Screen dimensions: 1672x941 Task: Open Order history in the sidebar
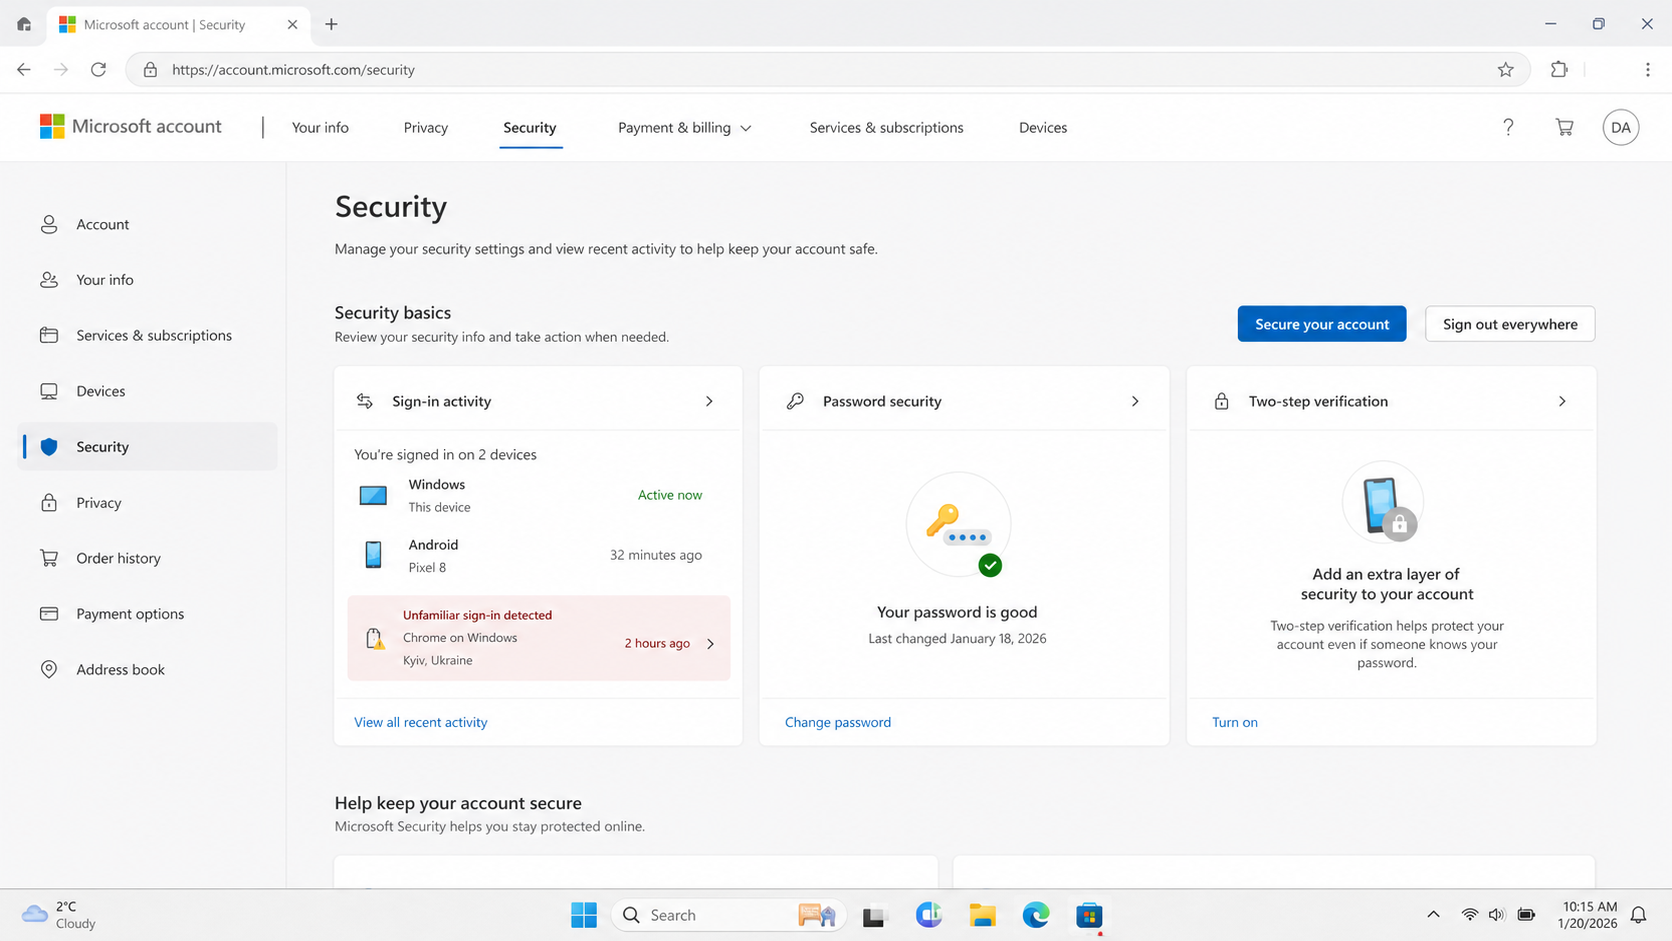(148, 558)
